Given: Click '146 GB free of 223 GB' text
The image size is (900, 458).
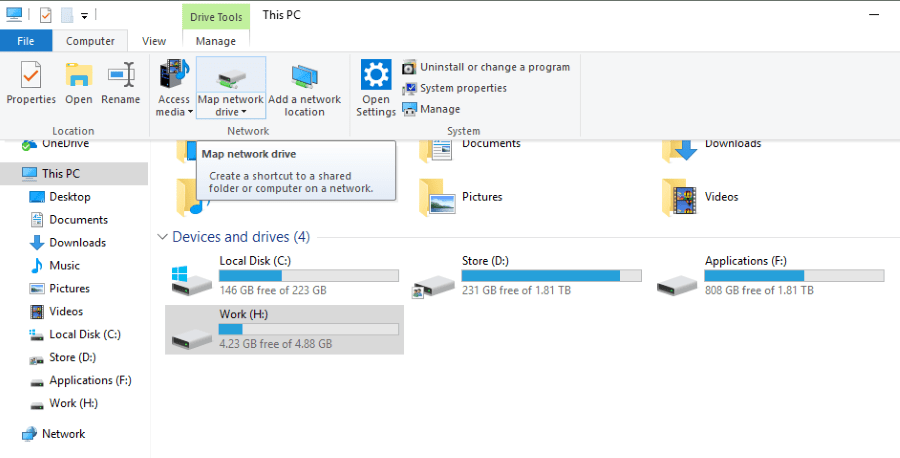Looking at the screenshot, I should [273, 290].
